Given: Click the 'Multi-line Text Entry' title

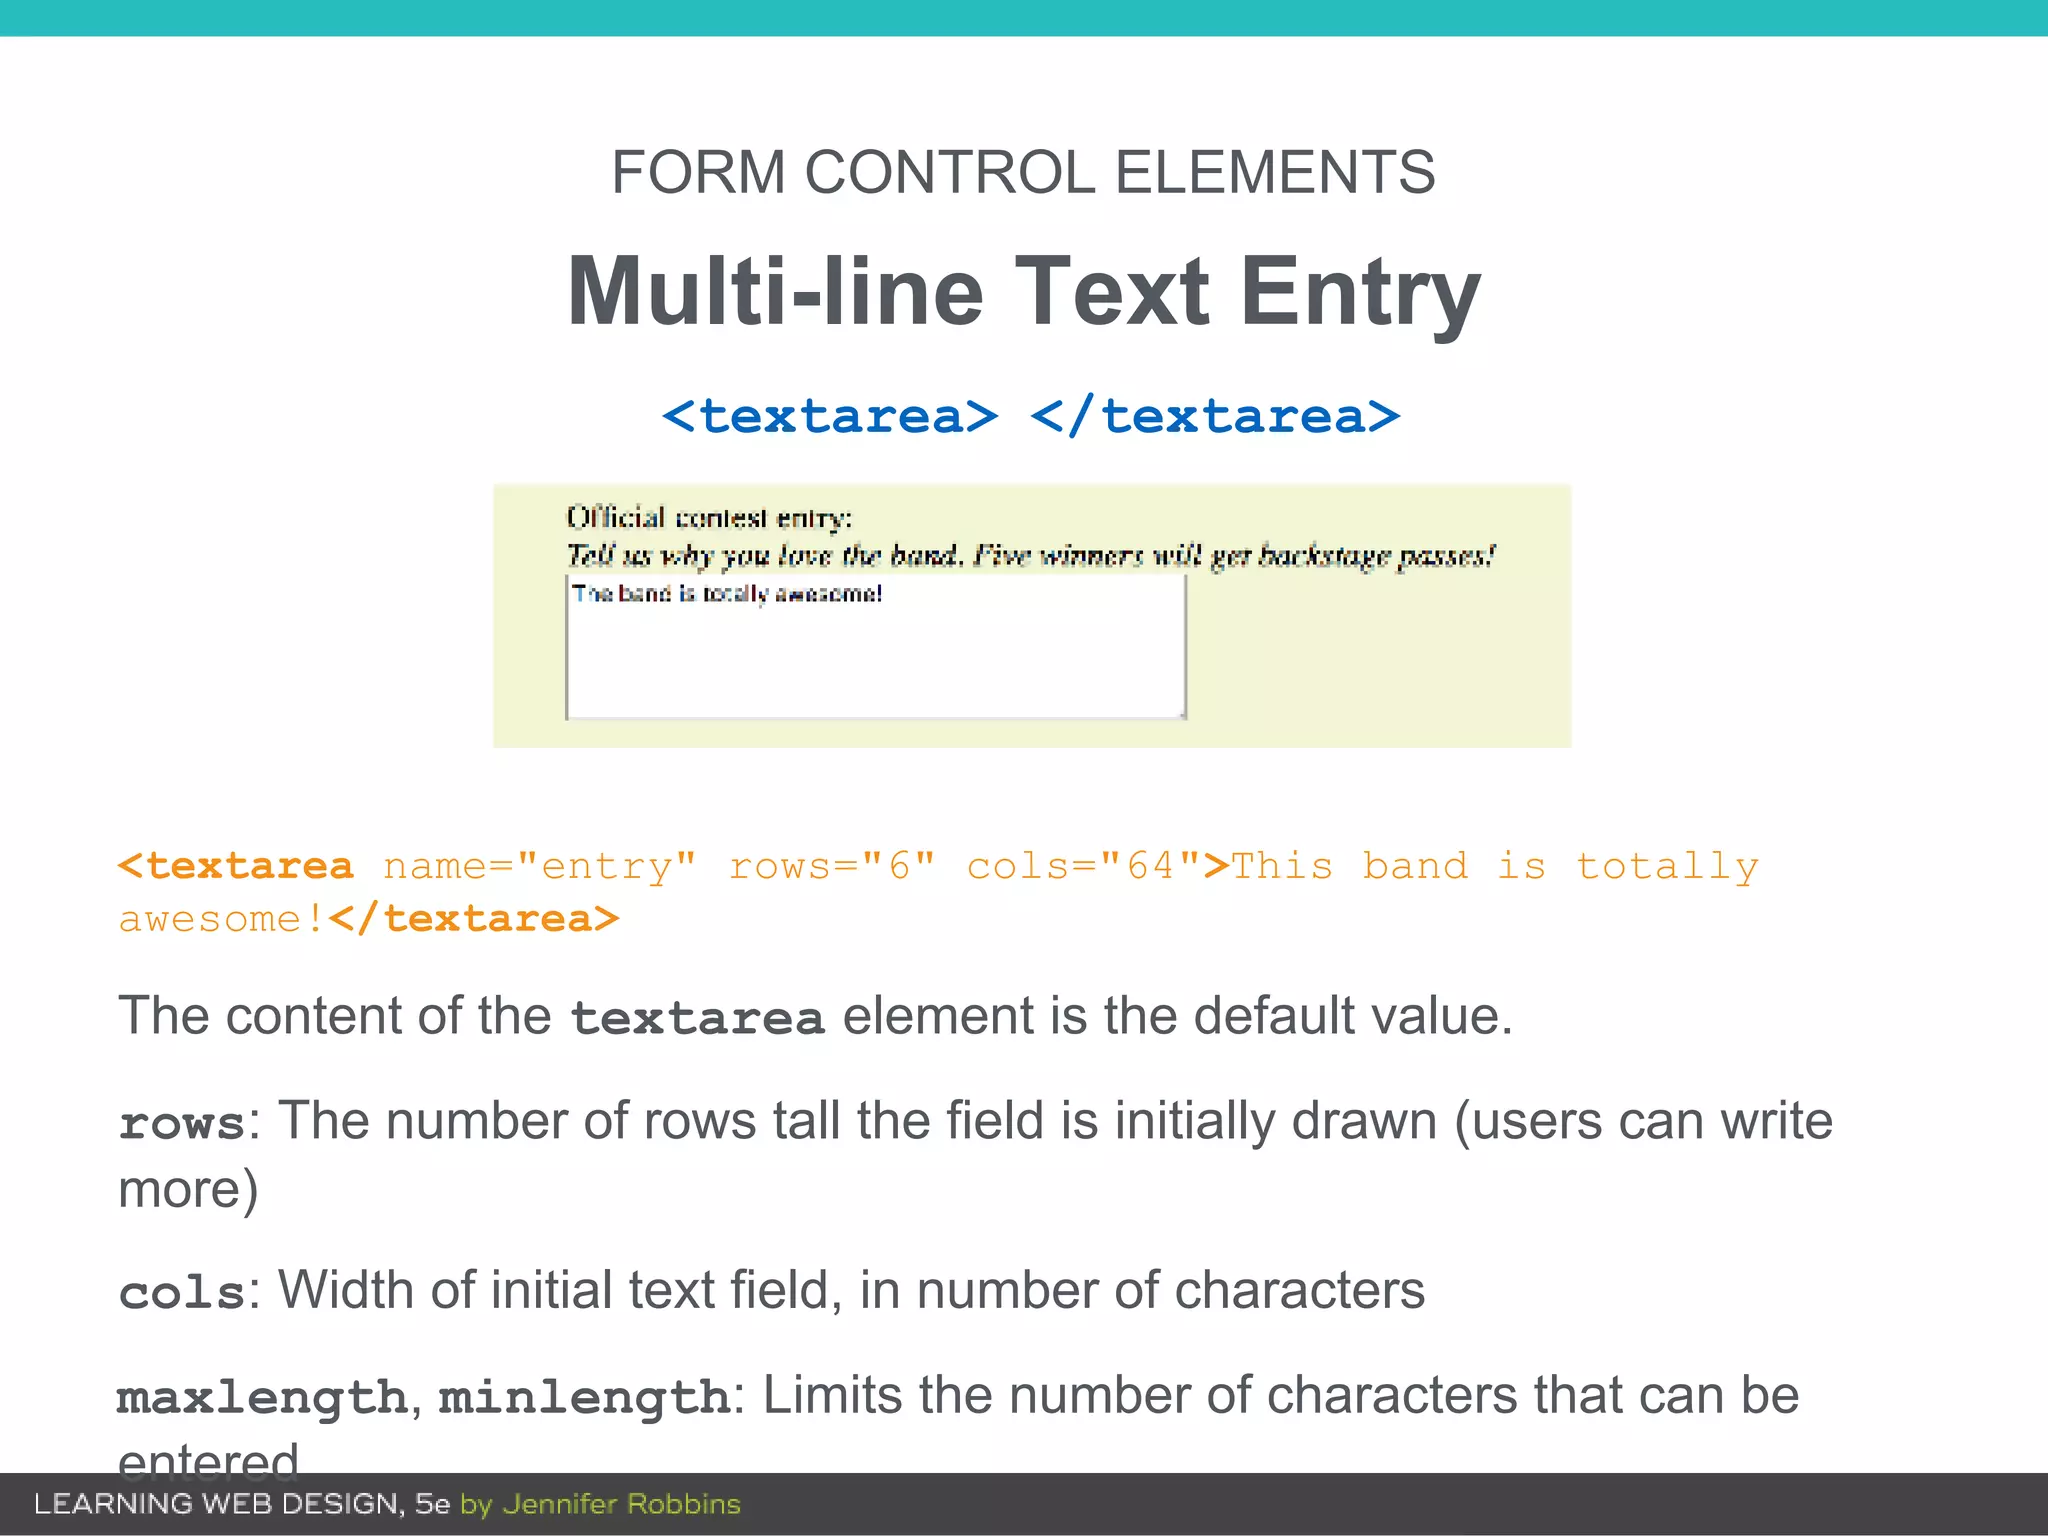Looking at the screenshot, I should [x=1024, y=291].
